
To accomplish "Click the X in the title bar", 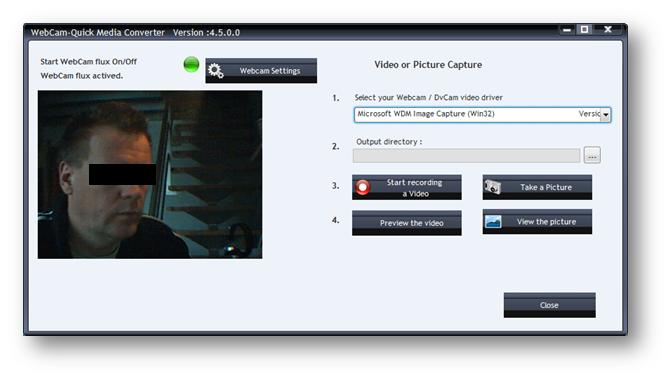I will 608,29.
